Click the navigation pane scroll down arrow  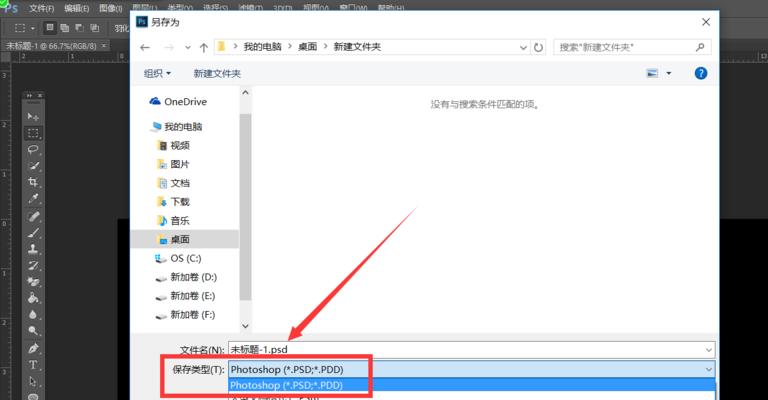coord(245,326)
